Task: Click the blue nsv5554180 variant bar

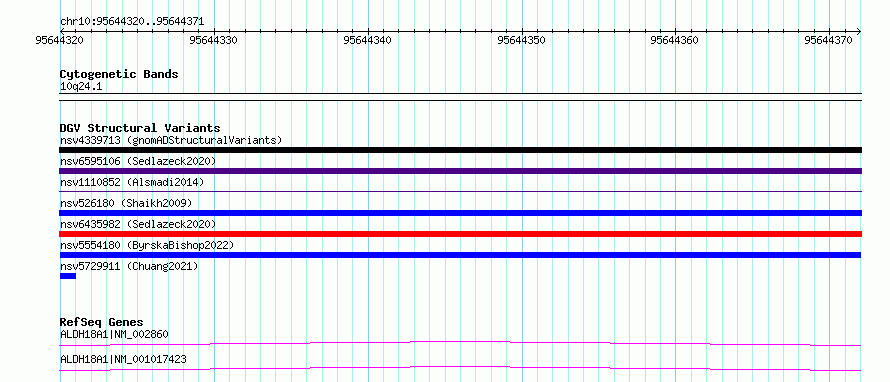Action: (x=460, y=255)
